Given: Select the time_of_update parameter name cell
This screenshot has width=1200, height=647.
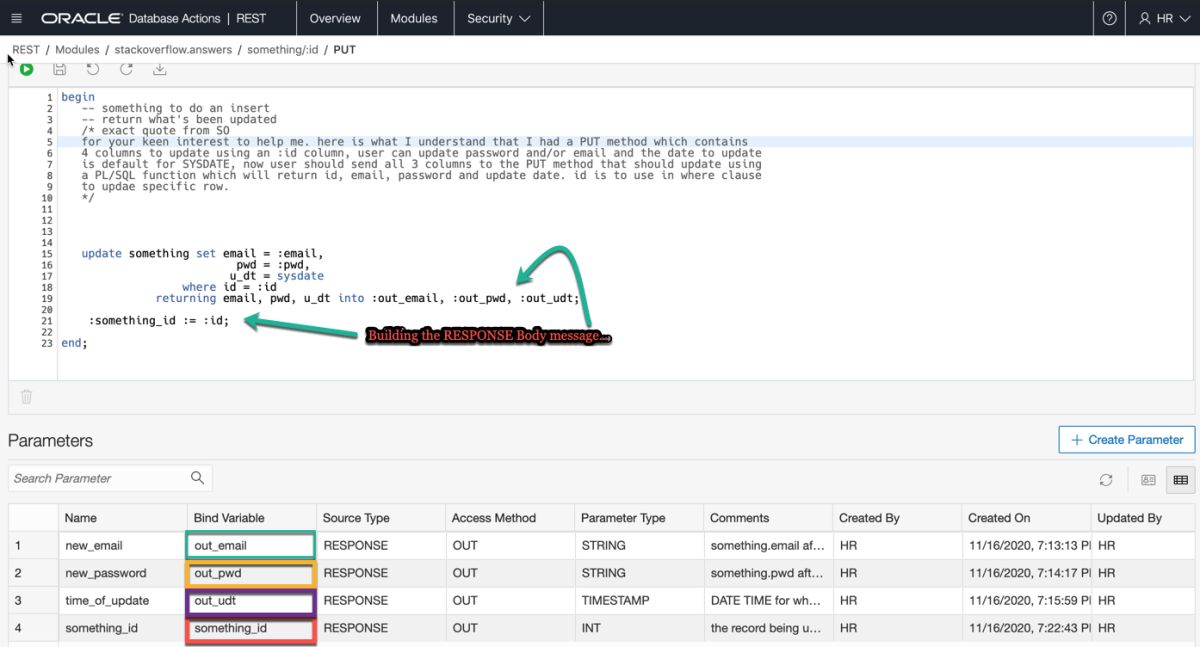Looking at the screenshot, I should coord(122,601).
